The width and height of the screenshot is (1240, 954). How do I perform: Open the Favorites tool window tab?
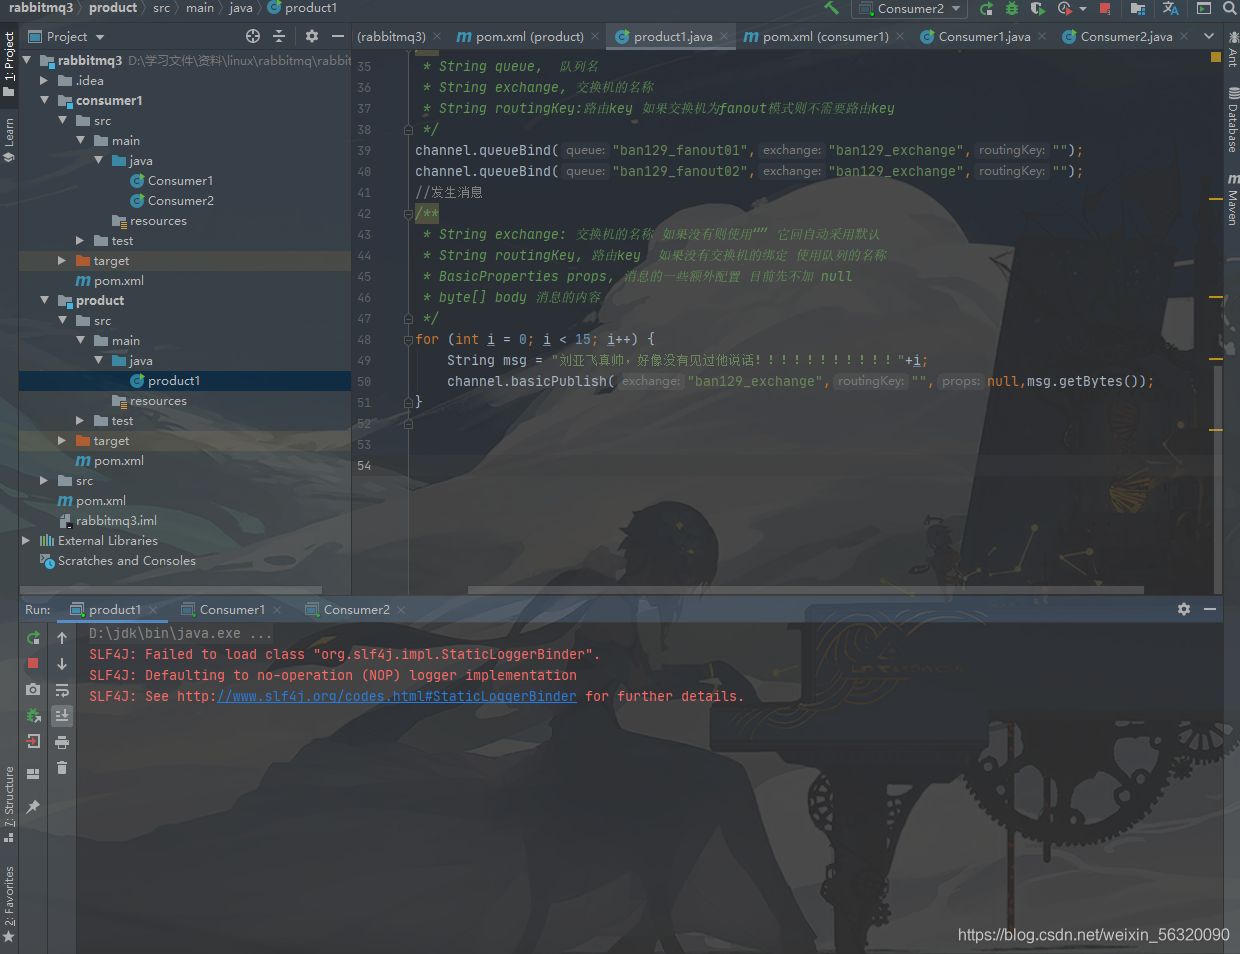click(9, 903)
